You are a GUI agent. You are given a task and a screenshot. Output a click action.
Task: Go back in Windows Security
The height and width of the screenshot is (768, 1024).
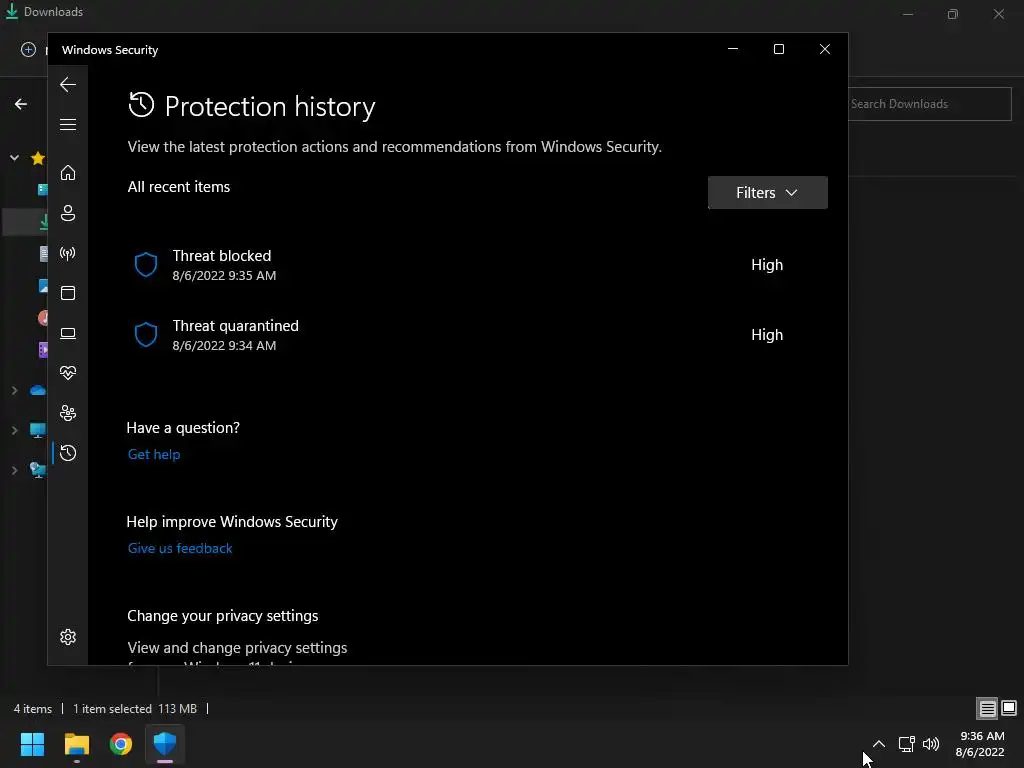68,84
